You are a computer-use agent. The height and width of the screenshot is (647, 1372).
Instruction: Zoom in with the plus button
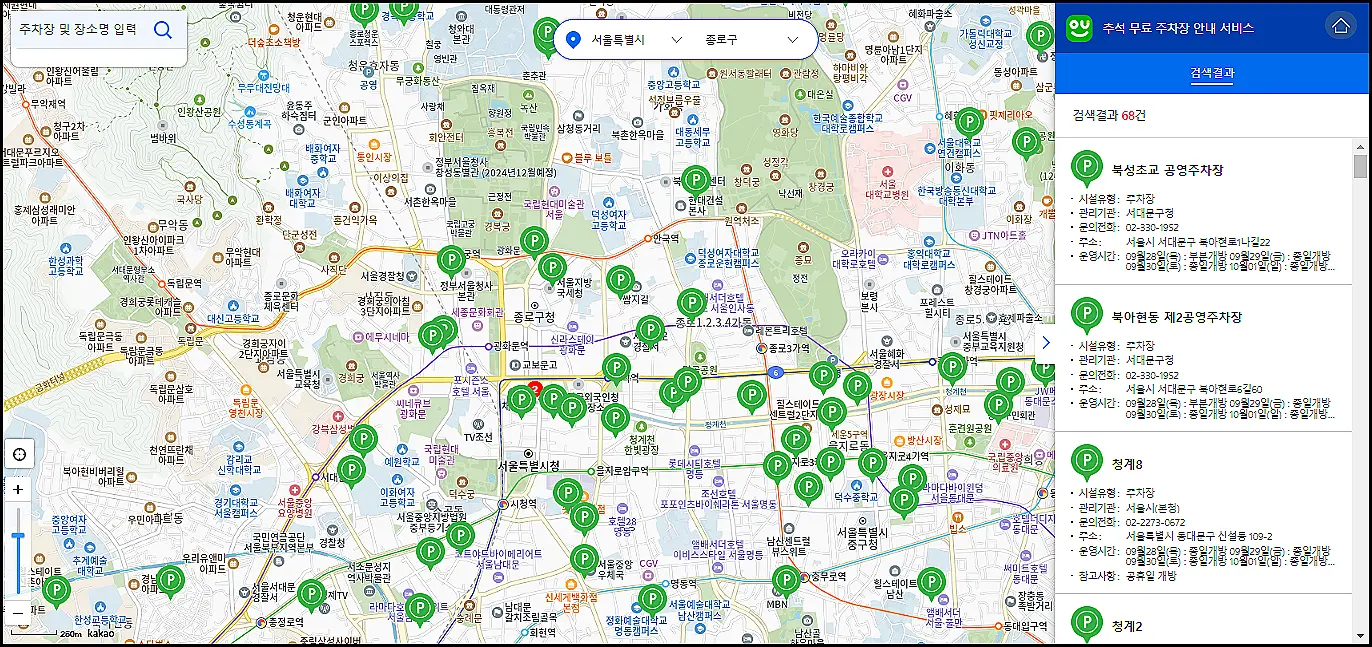tap(18, 490)
